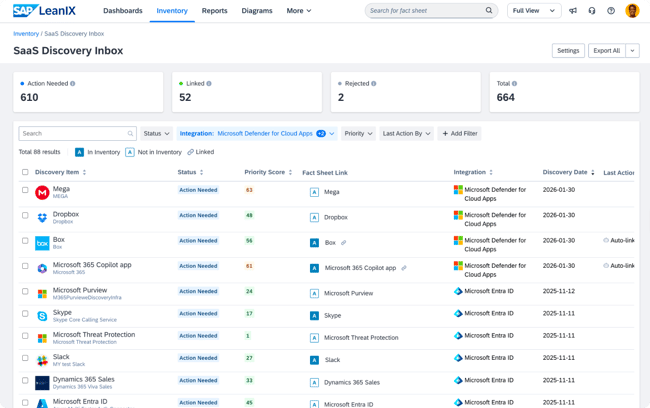Image resolution: width=650 pixels, height=408 pixels.
Task: Open the Integration filter dropdown
Action: tap(257, 134)
